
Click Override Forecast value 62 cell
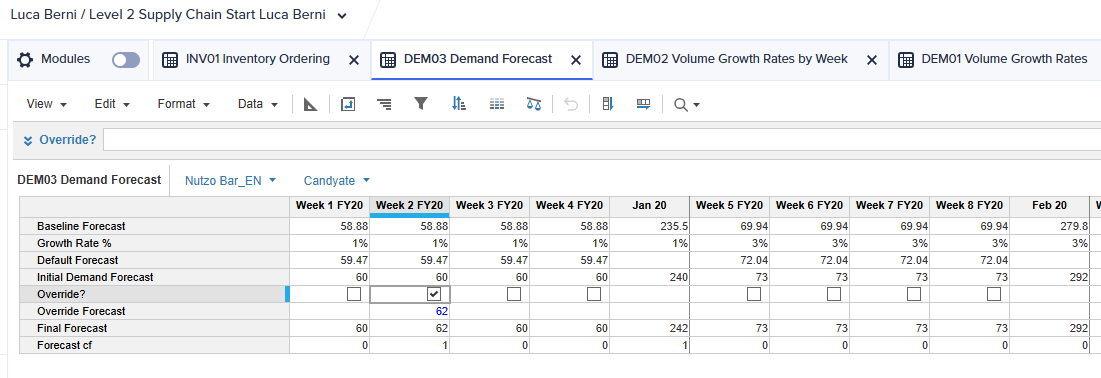point(409,311)
